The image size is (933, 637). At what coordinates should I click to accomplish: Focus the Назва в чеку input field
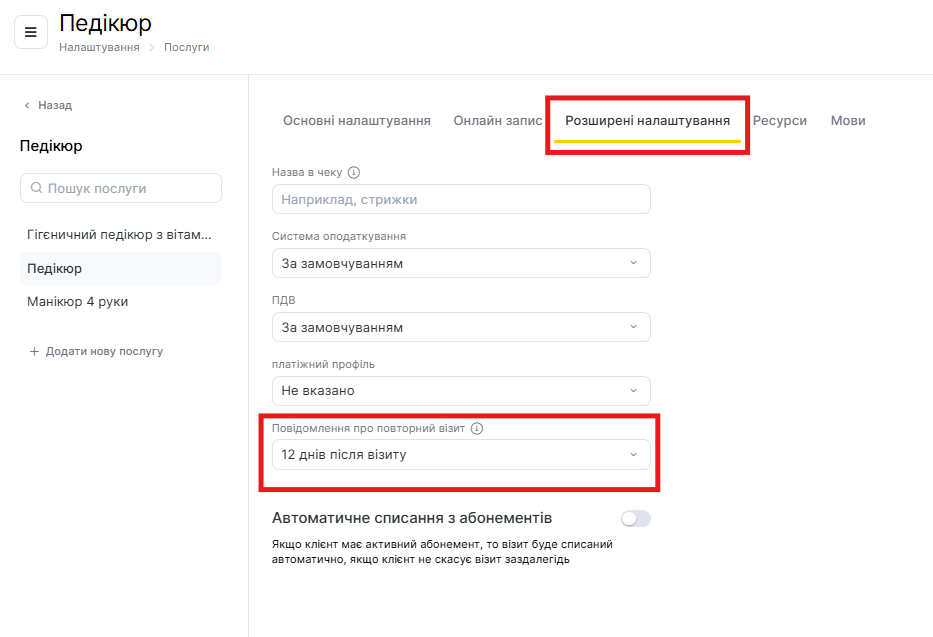click(461, 199)
